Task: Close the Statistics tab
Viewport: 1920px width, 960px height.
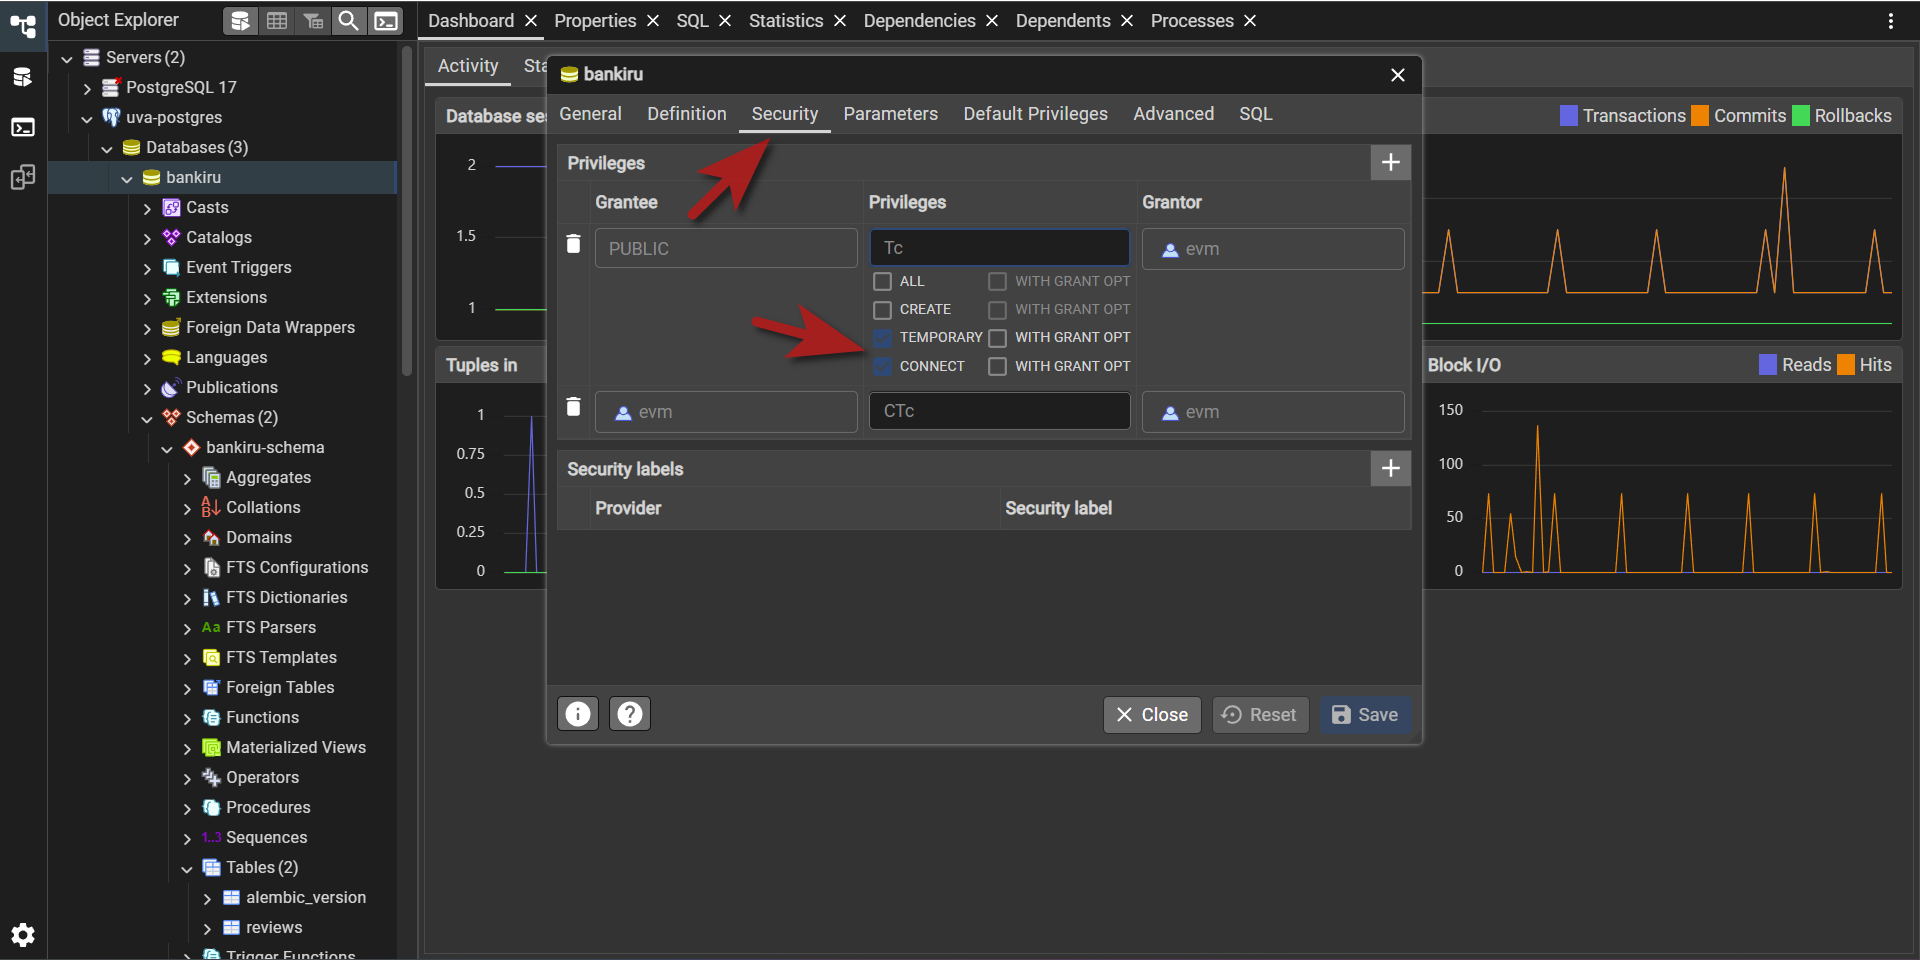Action: [x=840, y=21]
